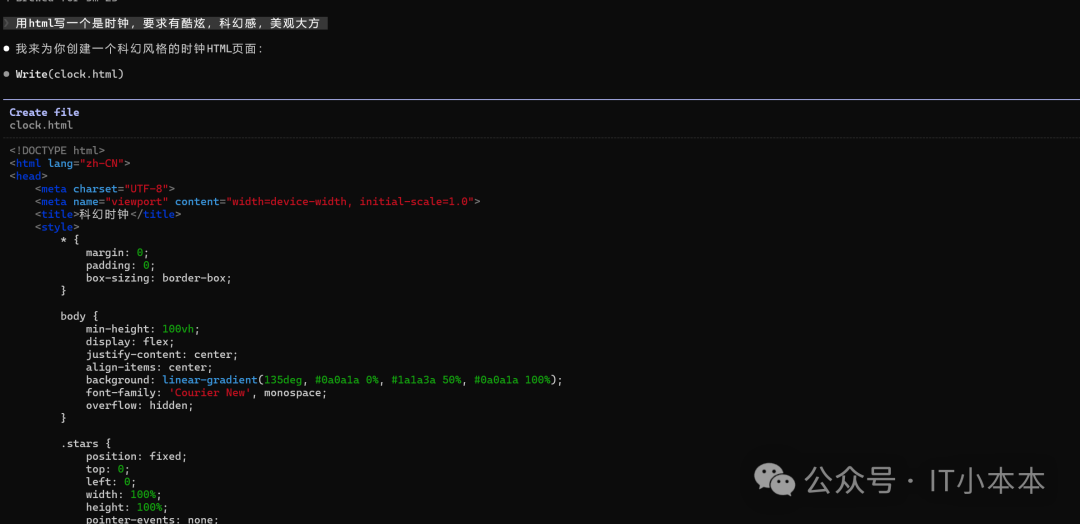
Task: Click the 'top: 0;' line
Action: (107, 469)
